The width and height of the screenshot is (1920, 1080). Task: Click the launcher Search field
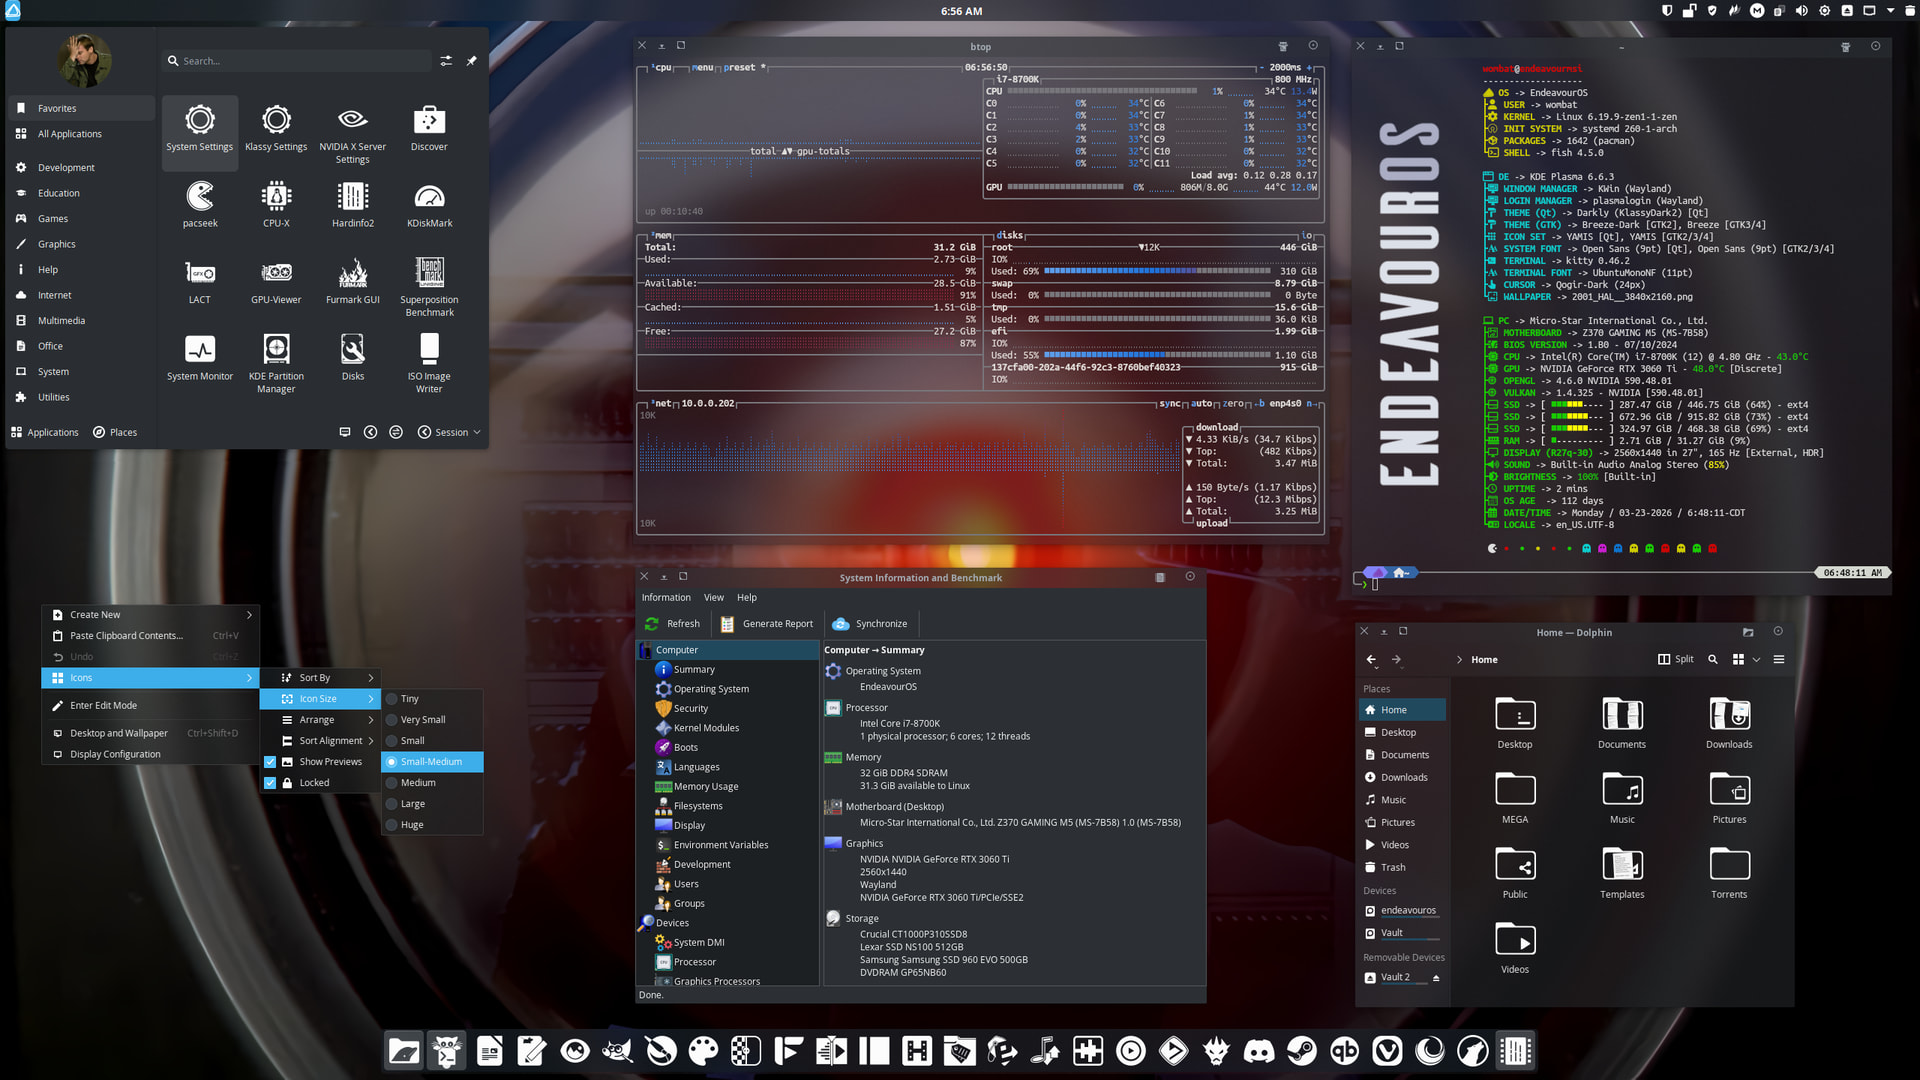pyautogui.click(x=300, y=61)
